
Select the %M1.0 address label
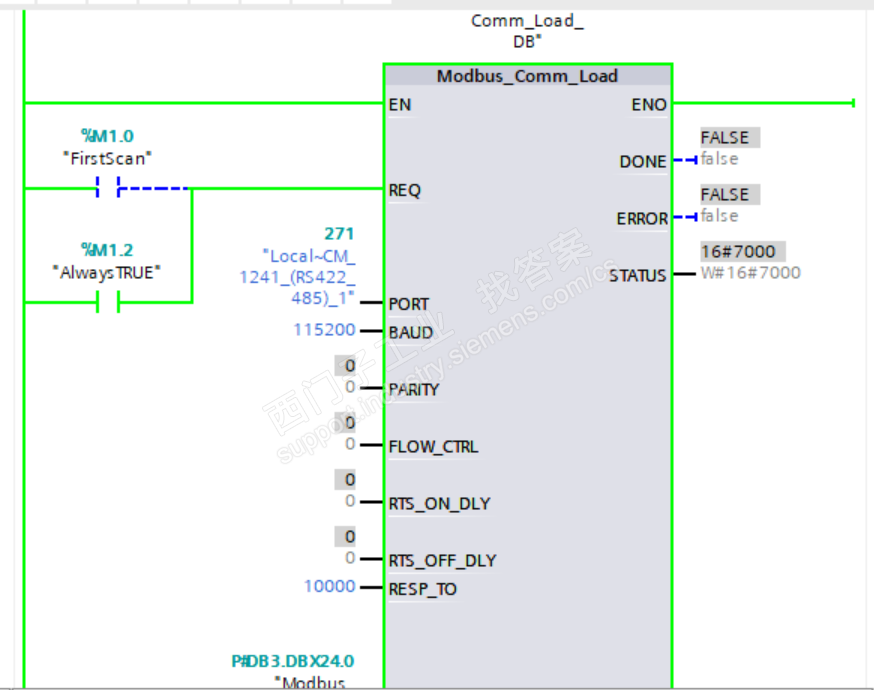(107, 136)
